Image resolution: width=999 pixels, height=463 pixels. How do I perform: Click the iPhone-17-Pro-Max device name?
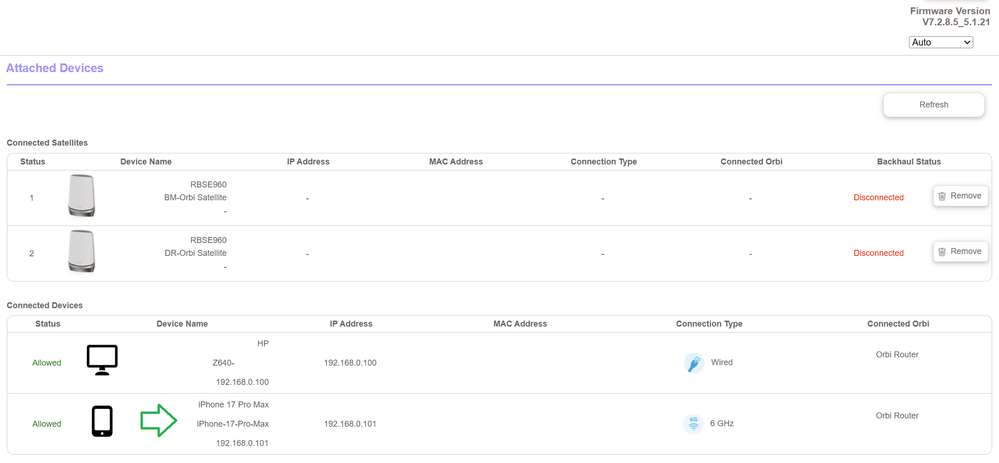pyautogui.click(x=233, y=424)
